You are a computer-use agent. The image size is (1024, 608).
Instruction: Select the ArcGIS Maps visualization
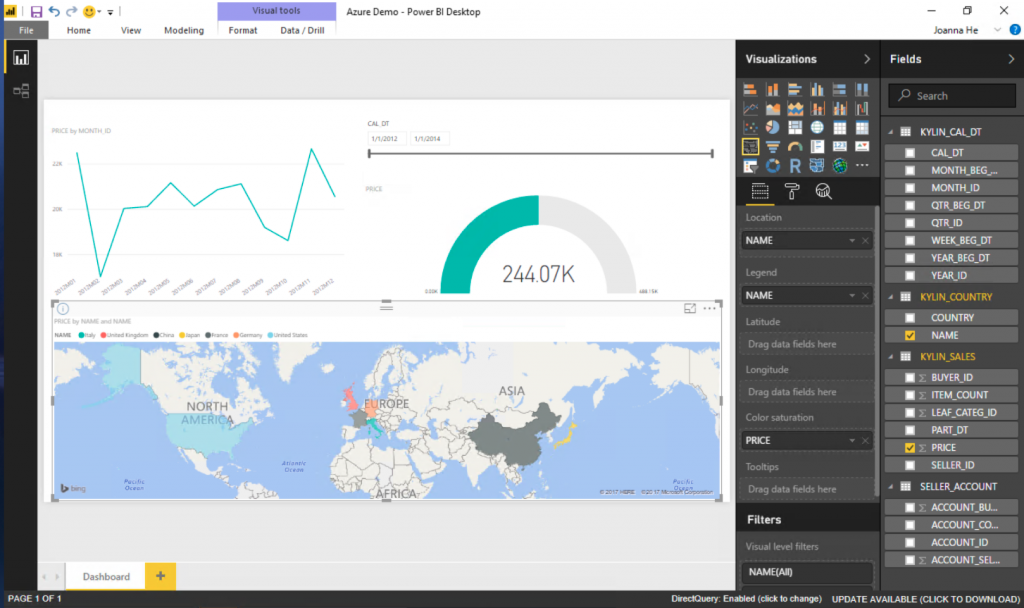tap(840, 166)
